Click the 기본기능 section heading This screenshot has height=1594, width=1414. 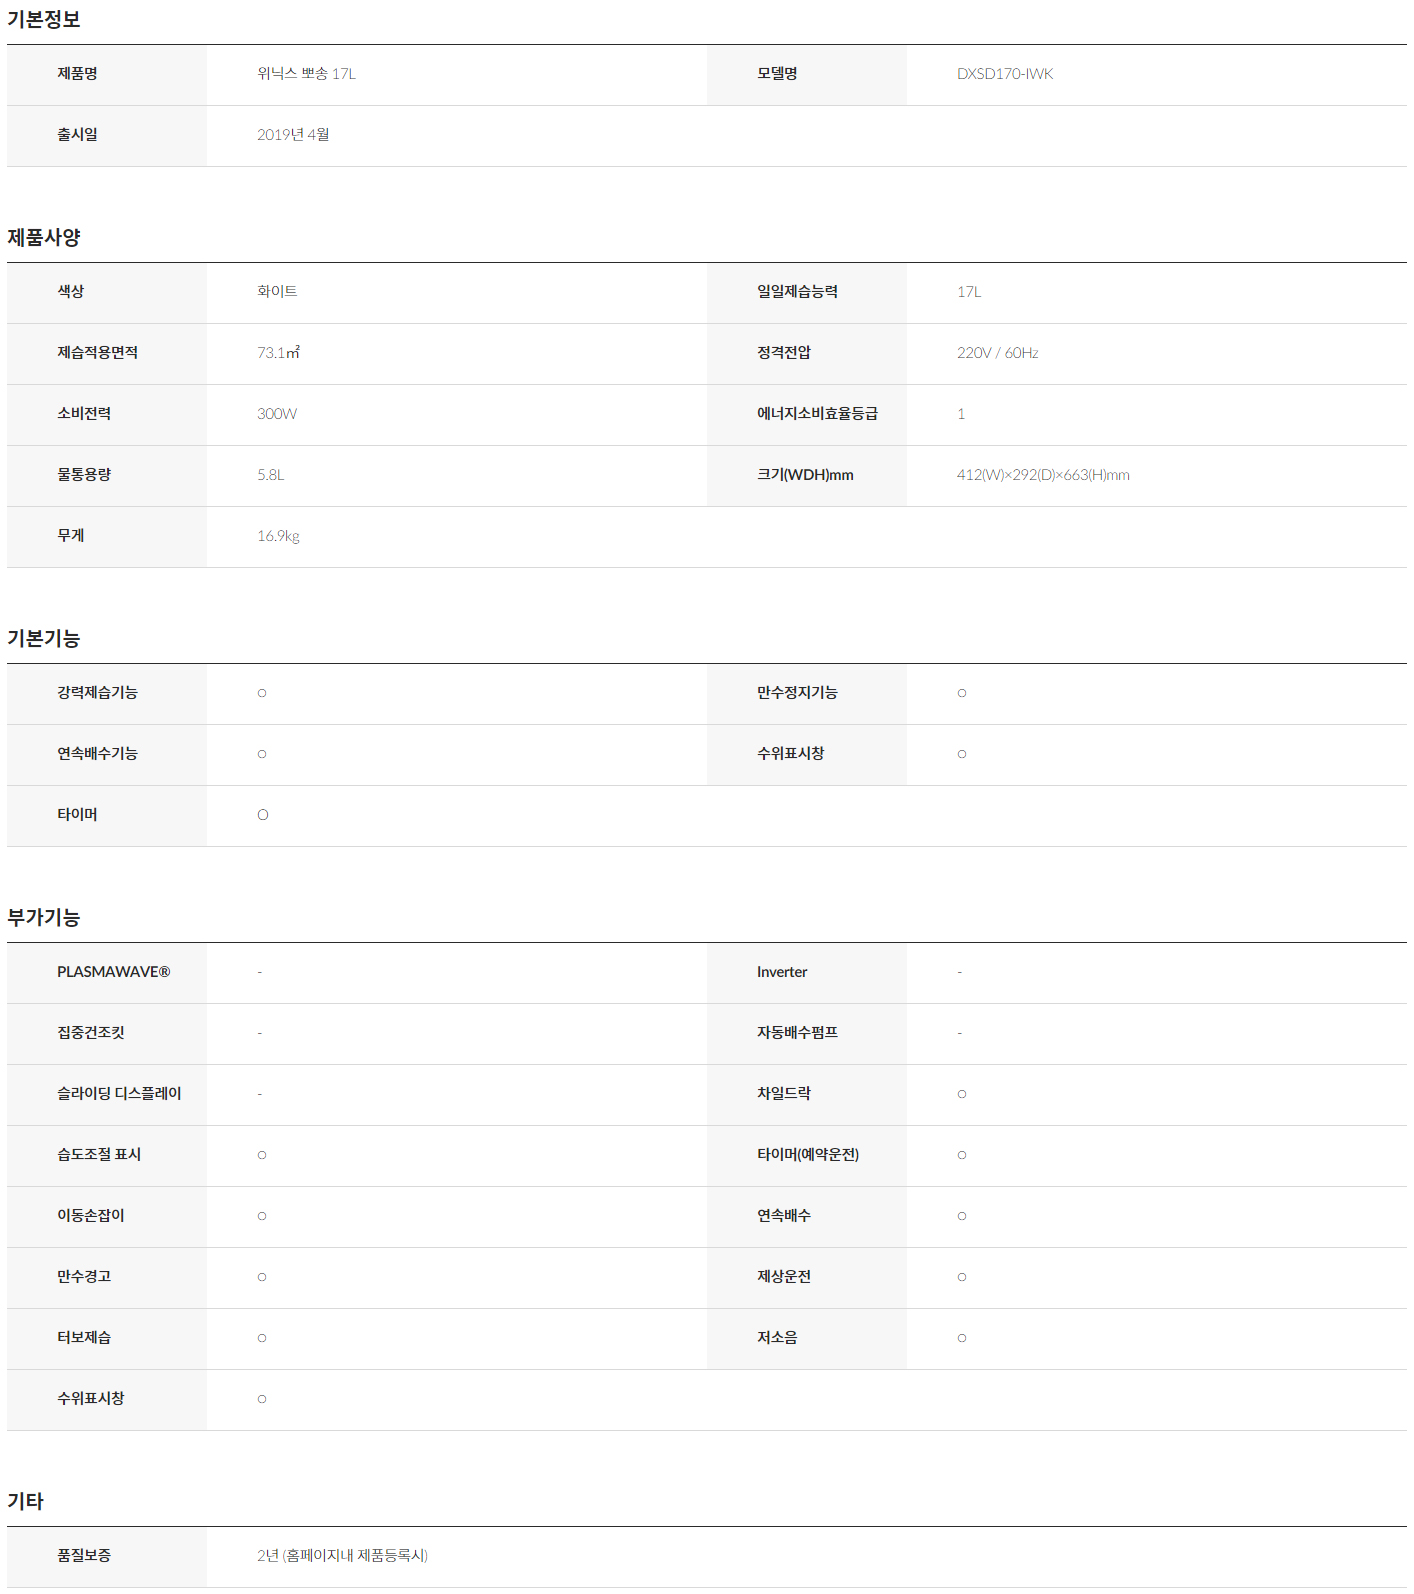point(44,638)
